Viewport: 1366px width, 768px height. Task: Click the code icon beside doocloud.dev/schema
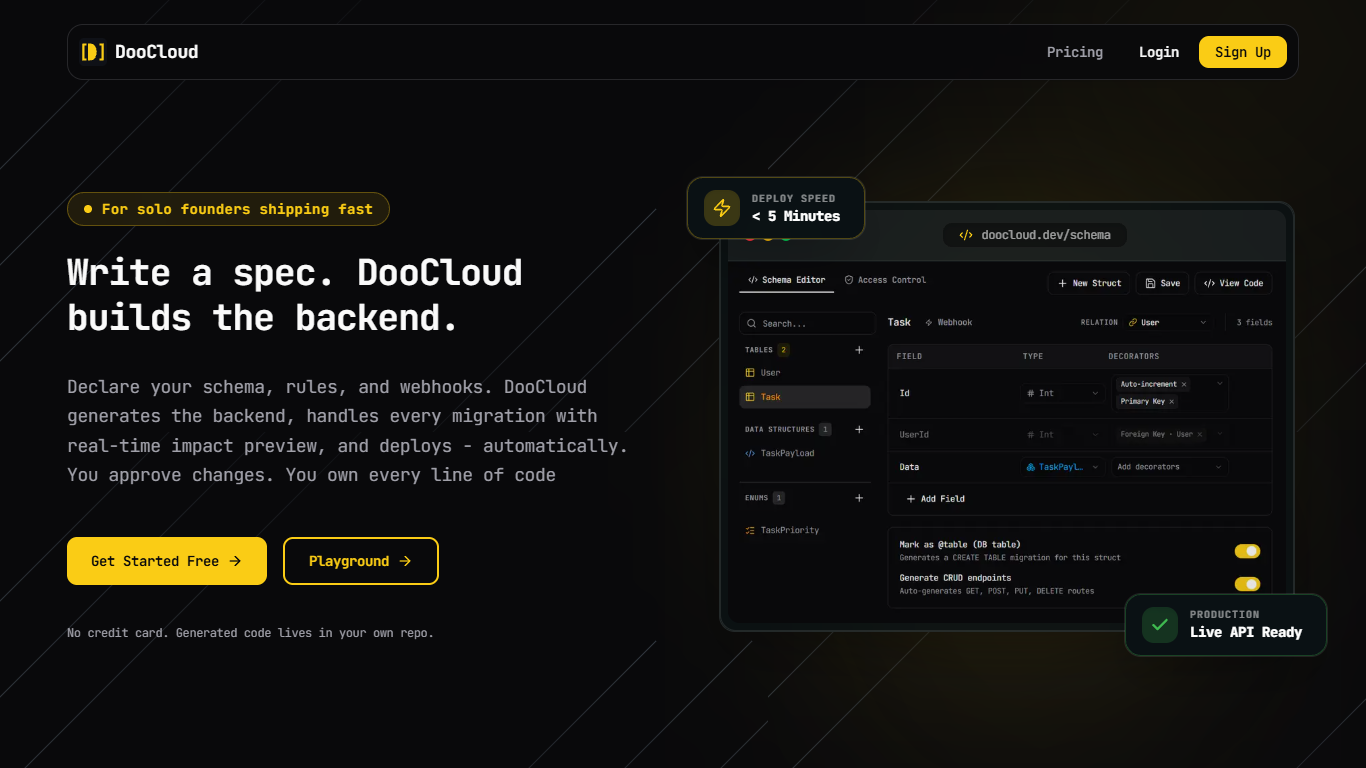pyautogui.click(x=966, y=235)
